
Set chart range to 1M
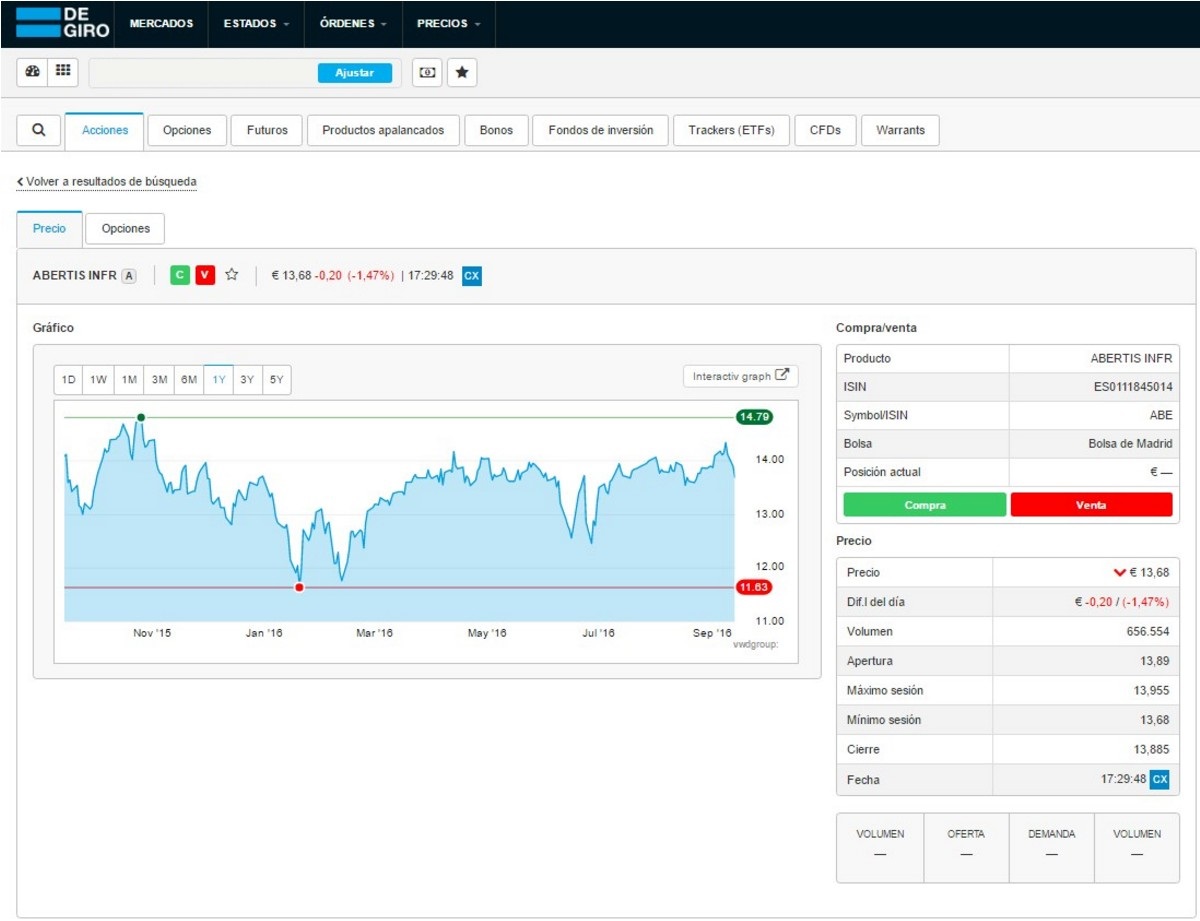click(129, 380)
